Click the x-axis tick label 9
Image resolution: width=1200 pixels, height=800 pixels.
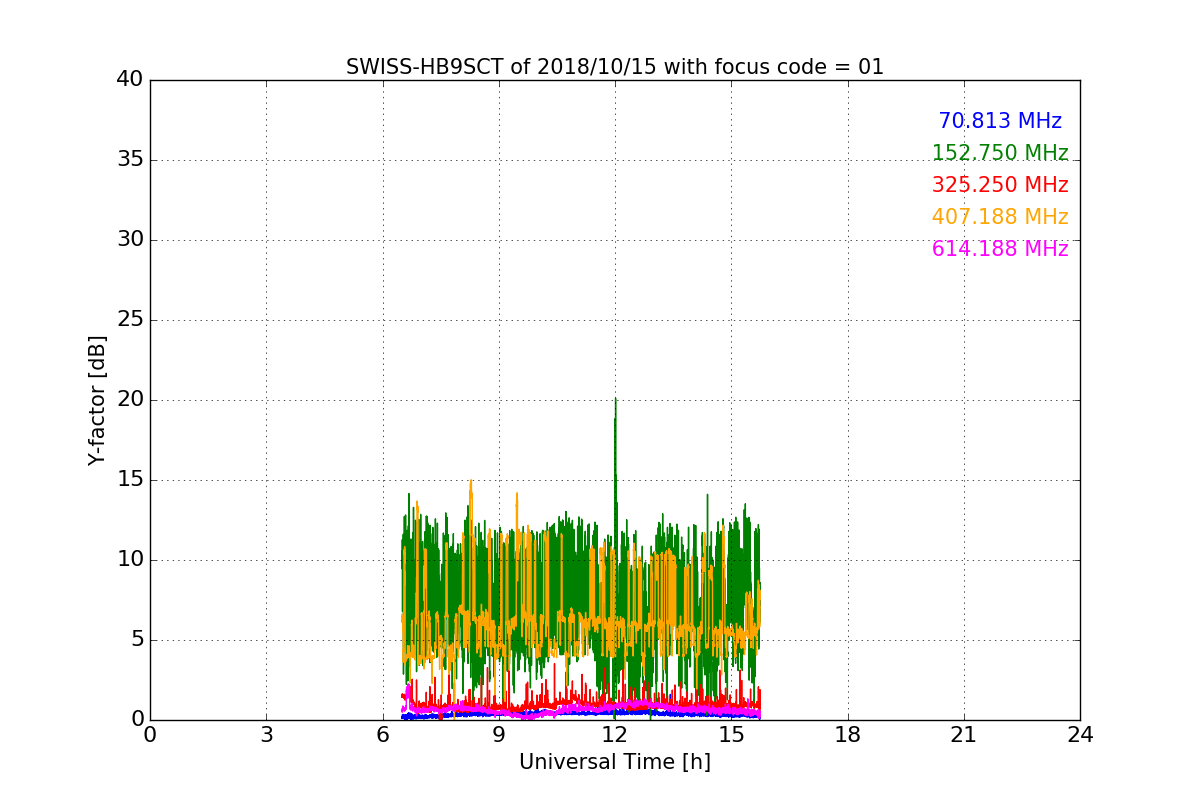[499, 734]
